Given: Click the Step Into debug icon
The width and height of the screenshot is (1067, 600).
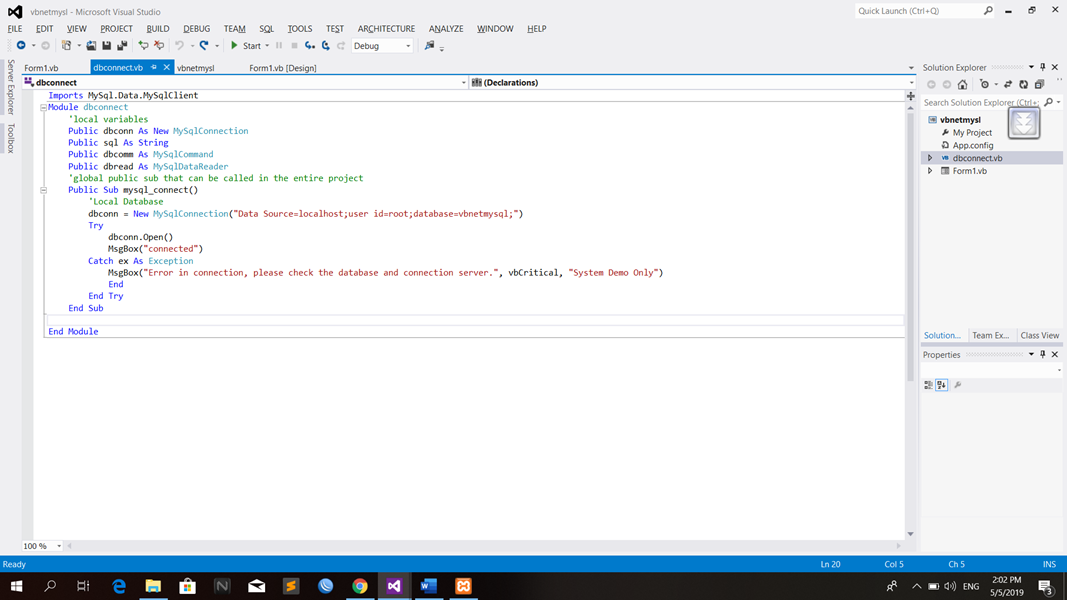Looking at the screenshot, I should (x=310, y=46).
